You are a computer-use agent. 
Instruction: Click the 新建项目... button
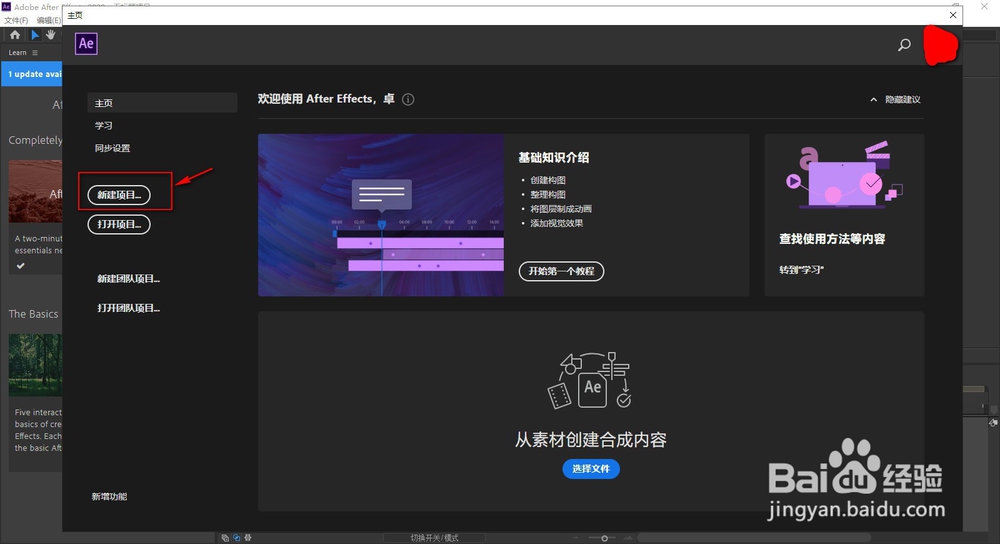tap(119, 195)
